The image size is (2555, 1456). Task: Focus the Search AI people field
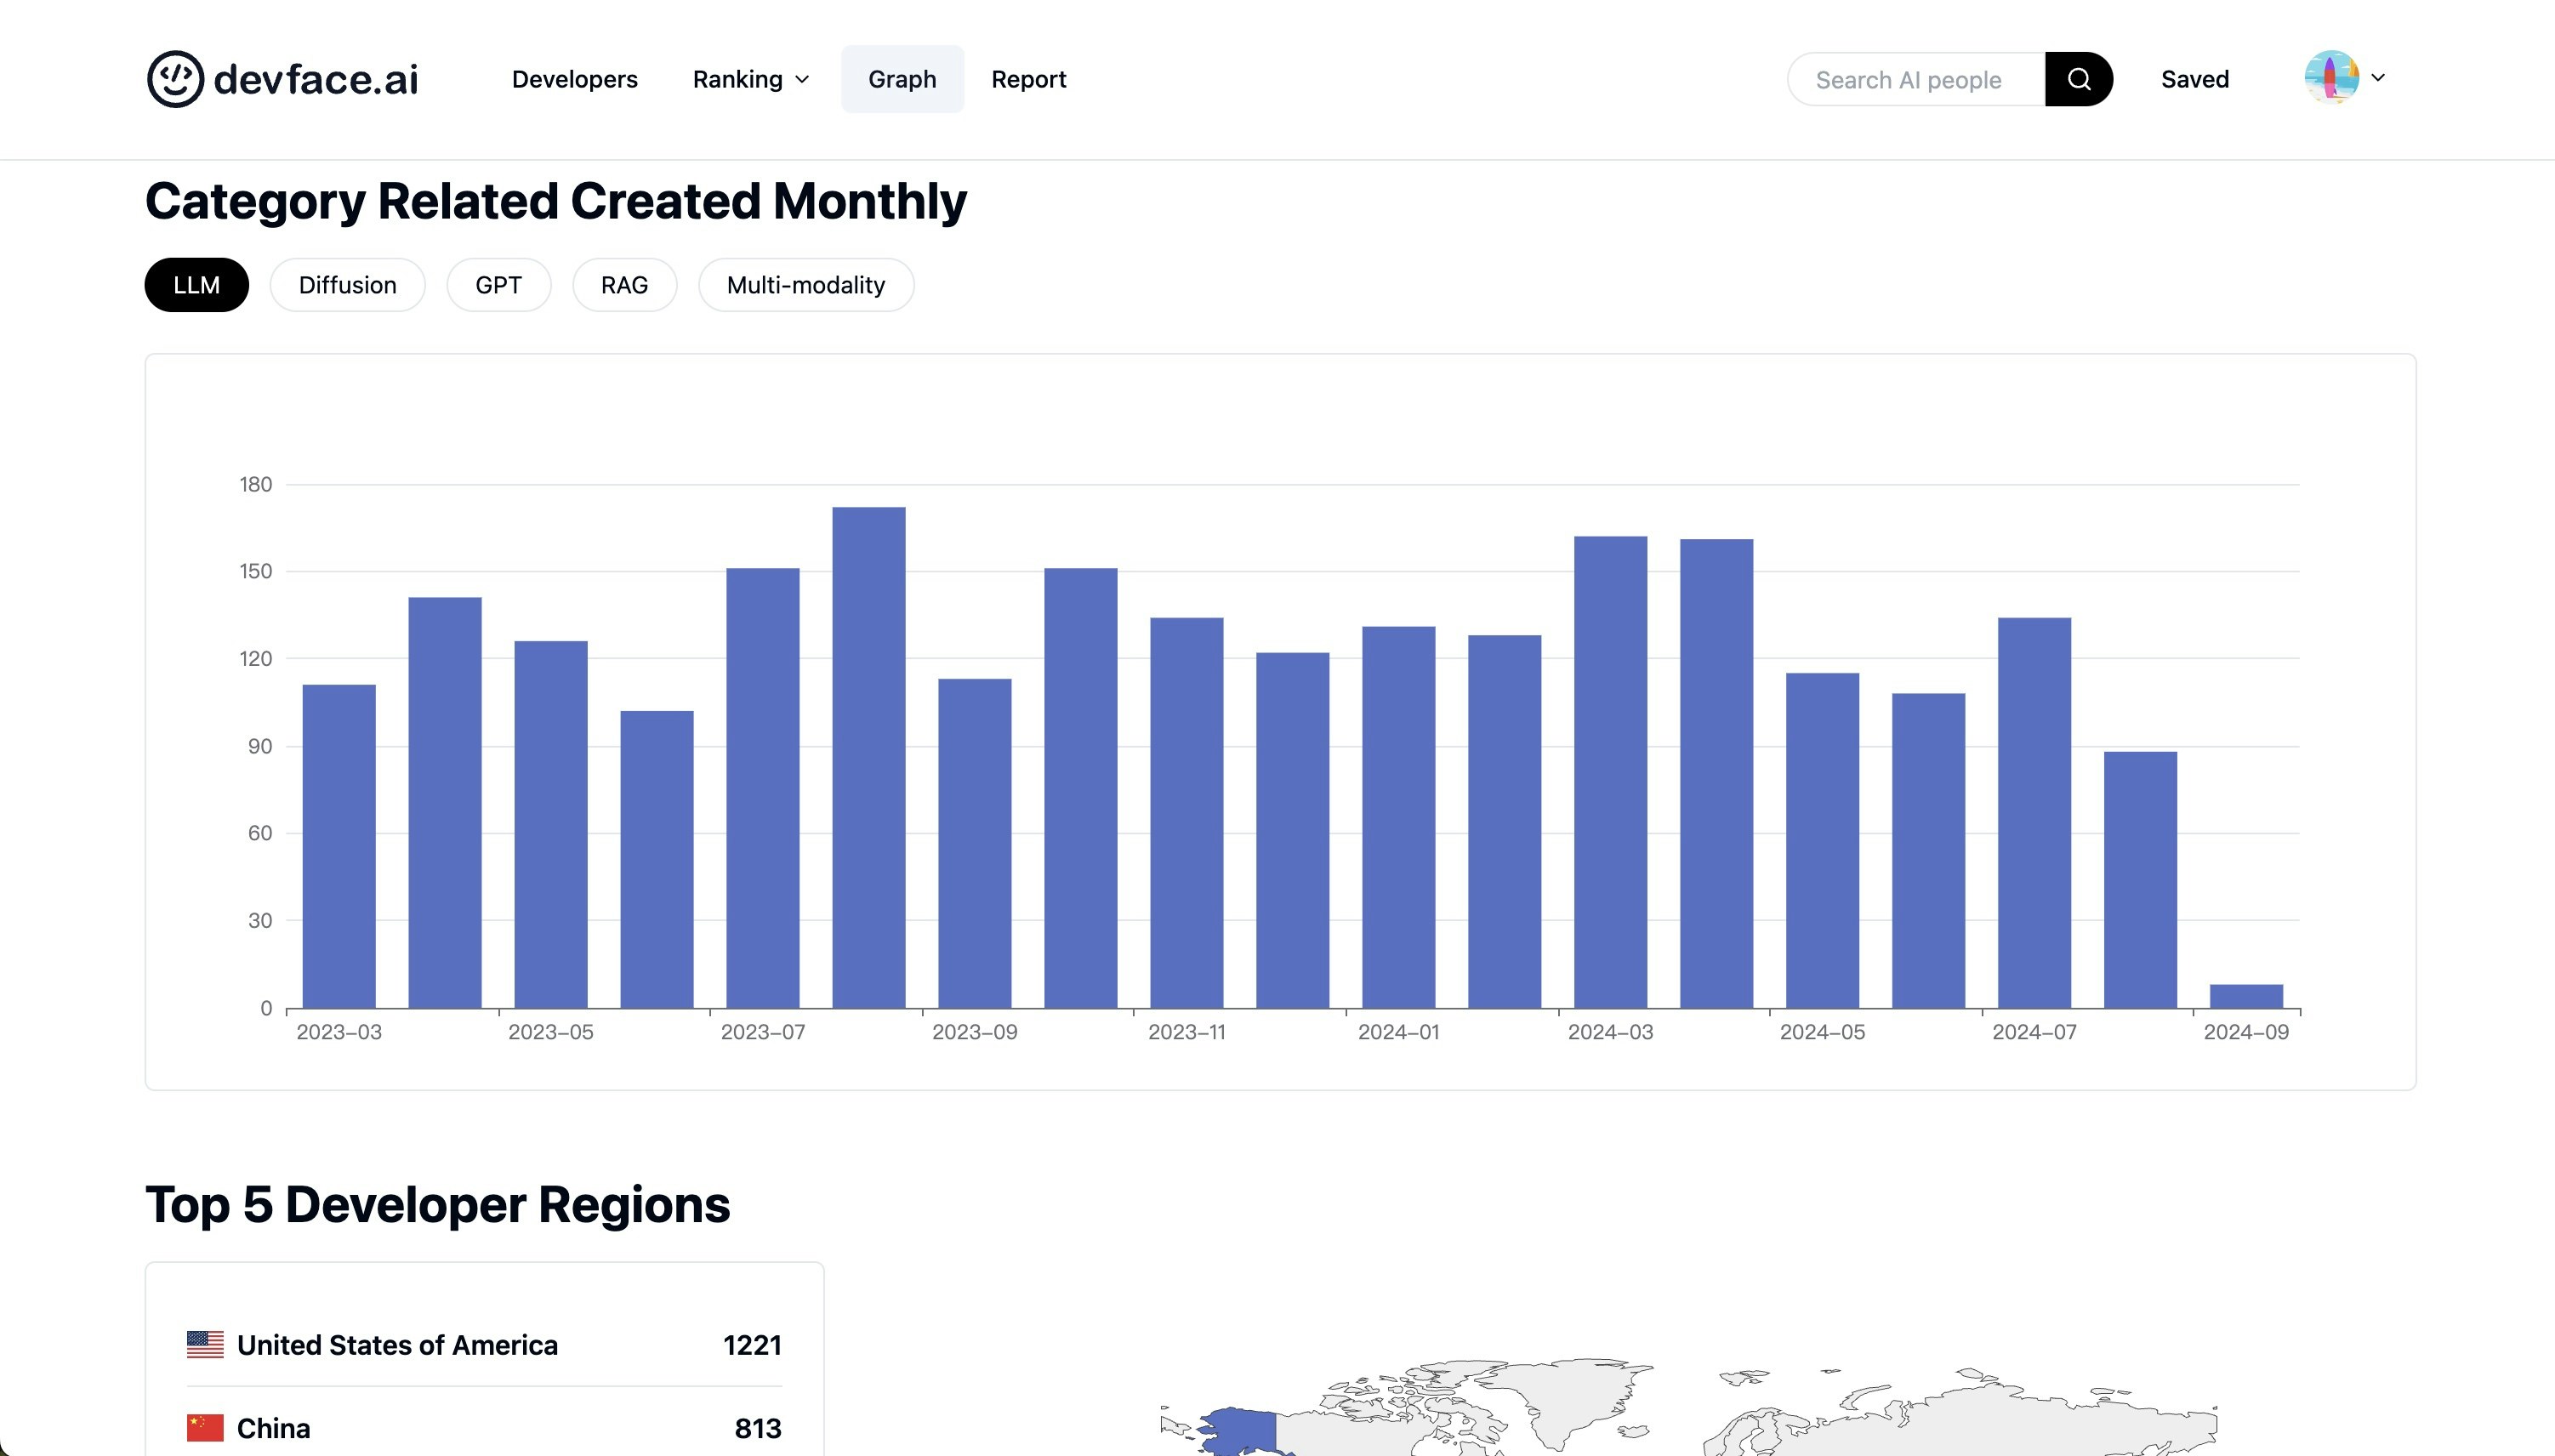[x=1915, y=80]
